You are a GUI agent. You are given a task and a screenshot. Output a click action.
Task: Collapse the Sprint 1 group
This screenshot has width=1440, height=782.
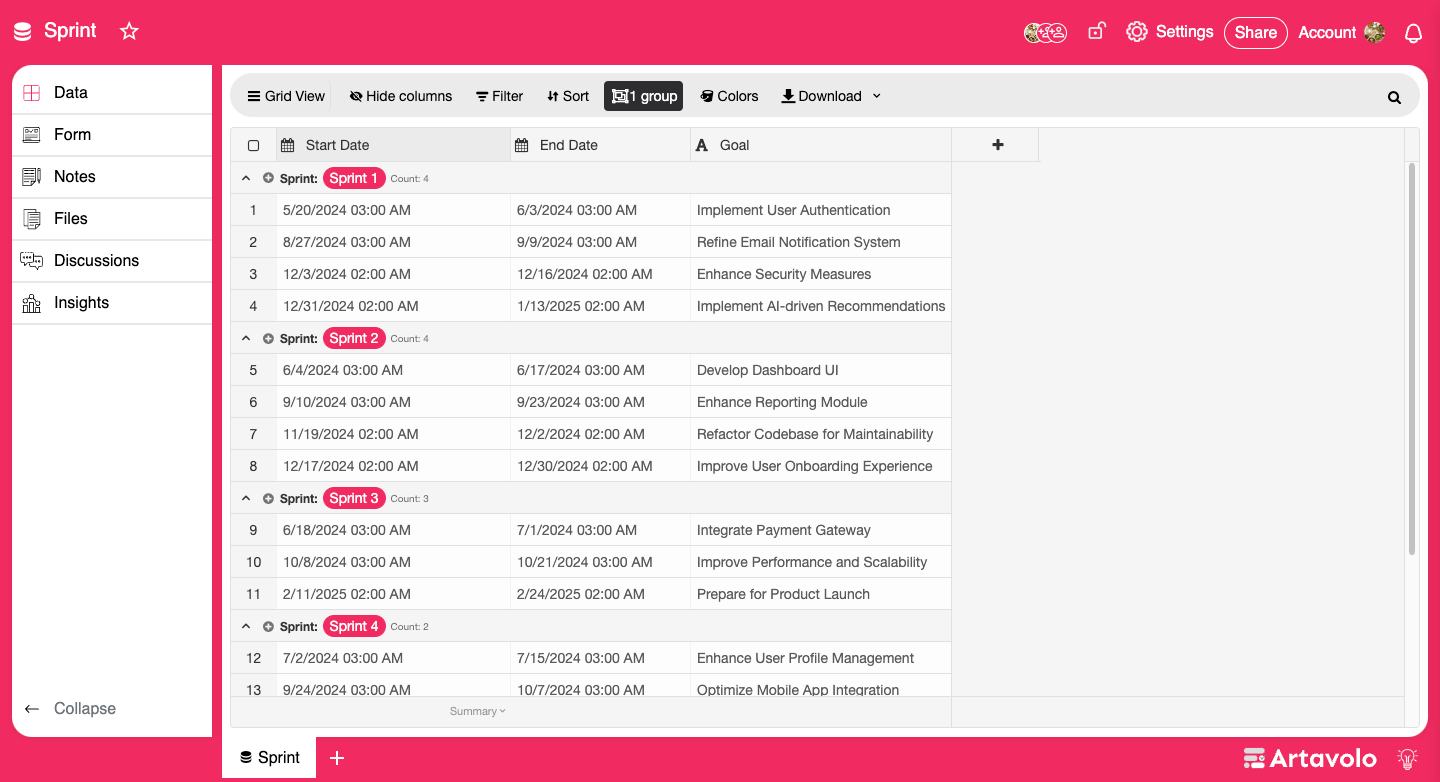(x=245, y=177)
